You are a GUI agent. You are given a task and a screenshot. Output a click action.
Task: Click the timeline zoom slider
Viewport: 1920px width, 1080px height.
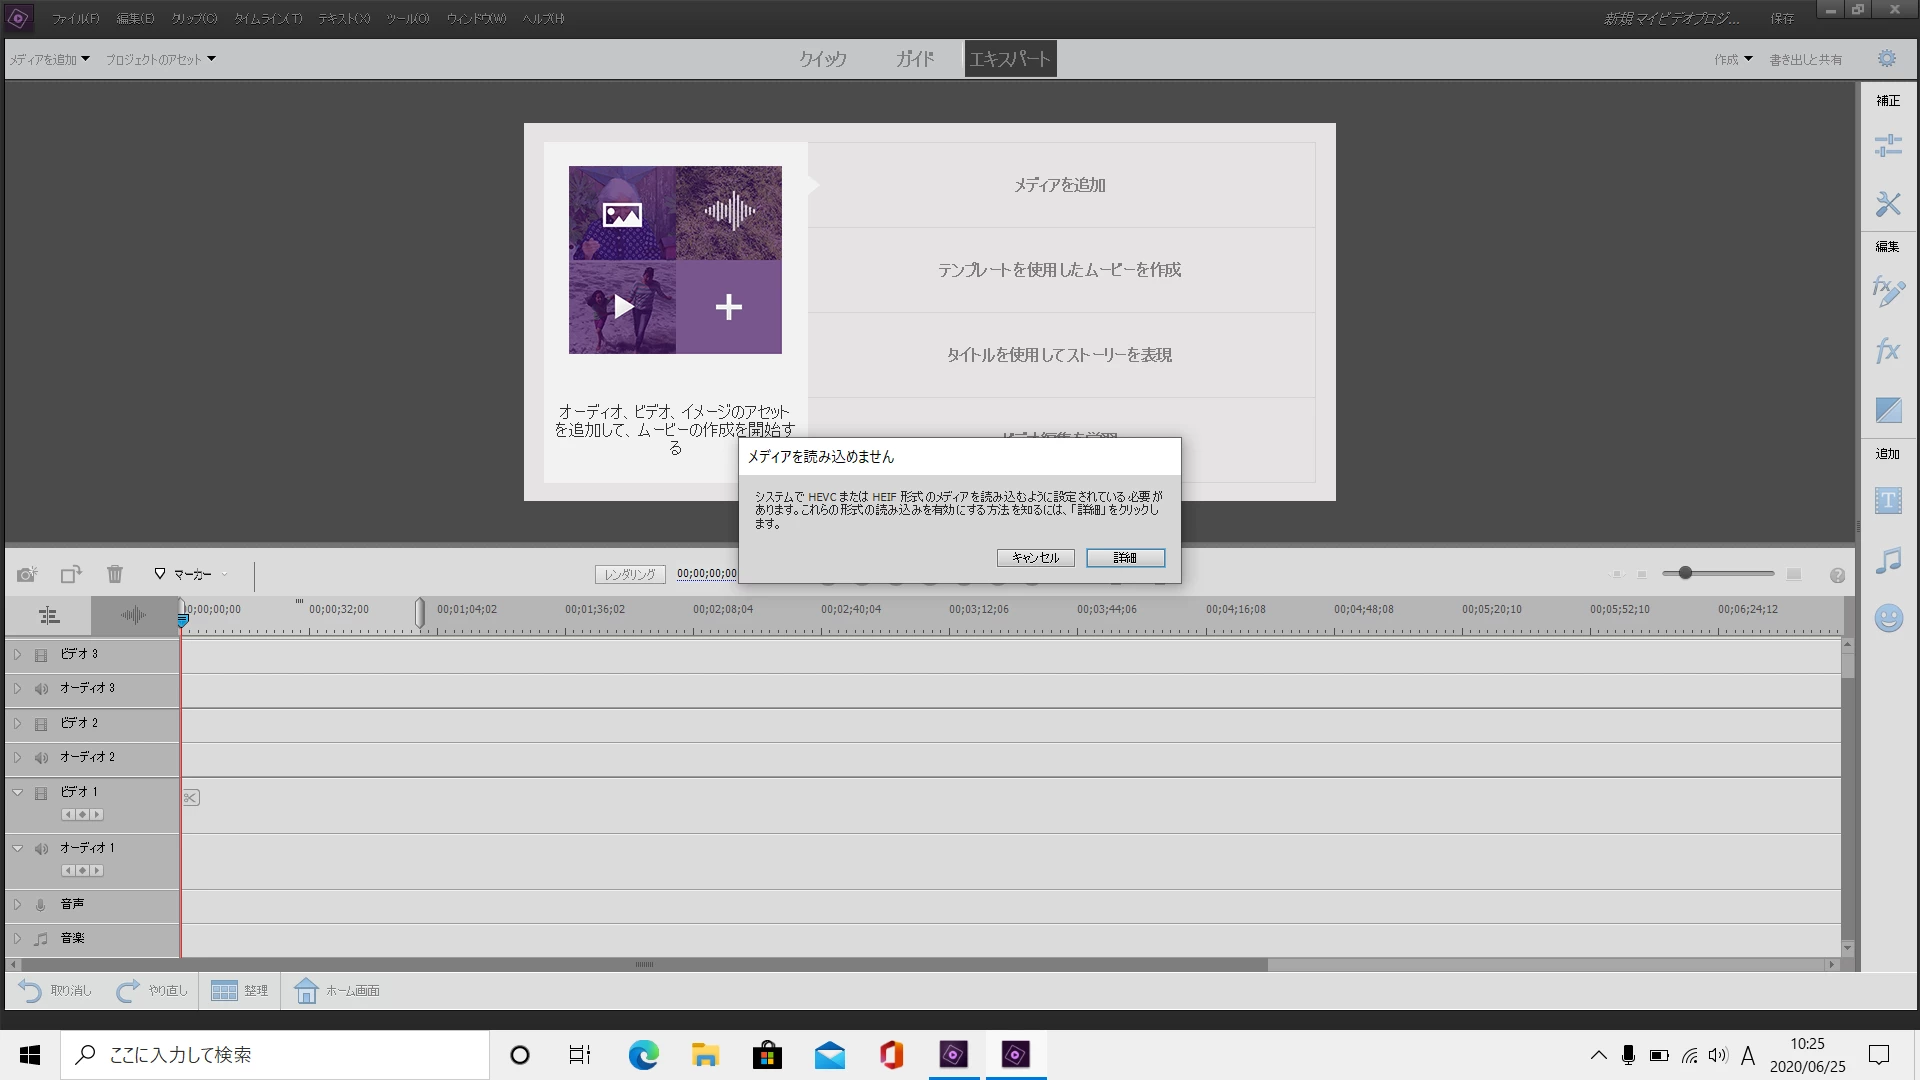click(x=1685, y=573)
